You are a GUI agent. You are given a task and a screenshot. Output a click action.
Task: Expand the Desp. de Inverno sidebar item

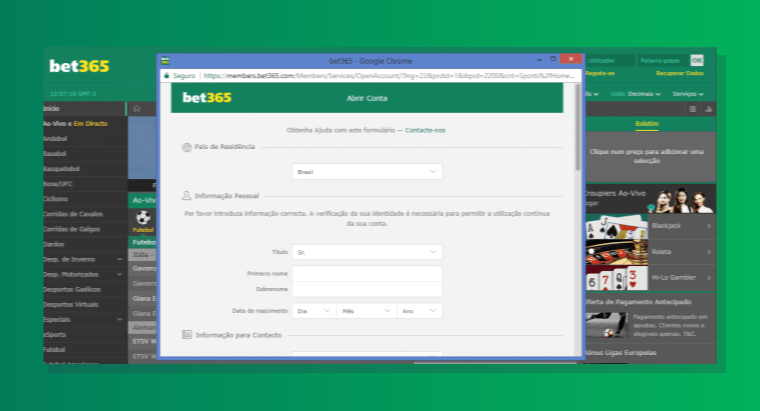coord(120,259)
